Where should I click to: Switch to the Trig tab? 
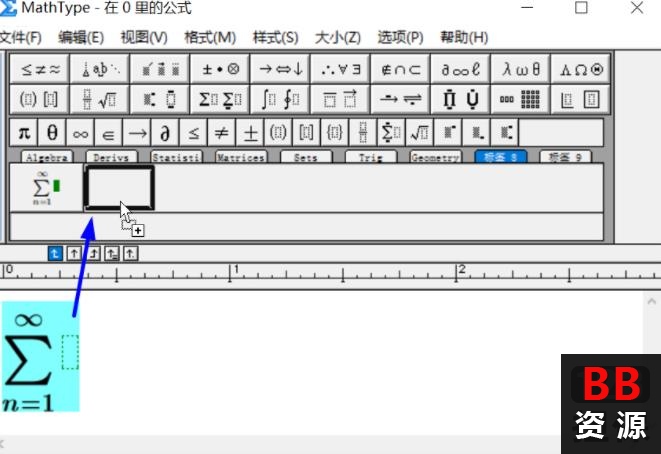[371, 157]
